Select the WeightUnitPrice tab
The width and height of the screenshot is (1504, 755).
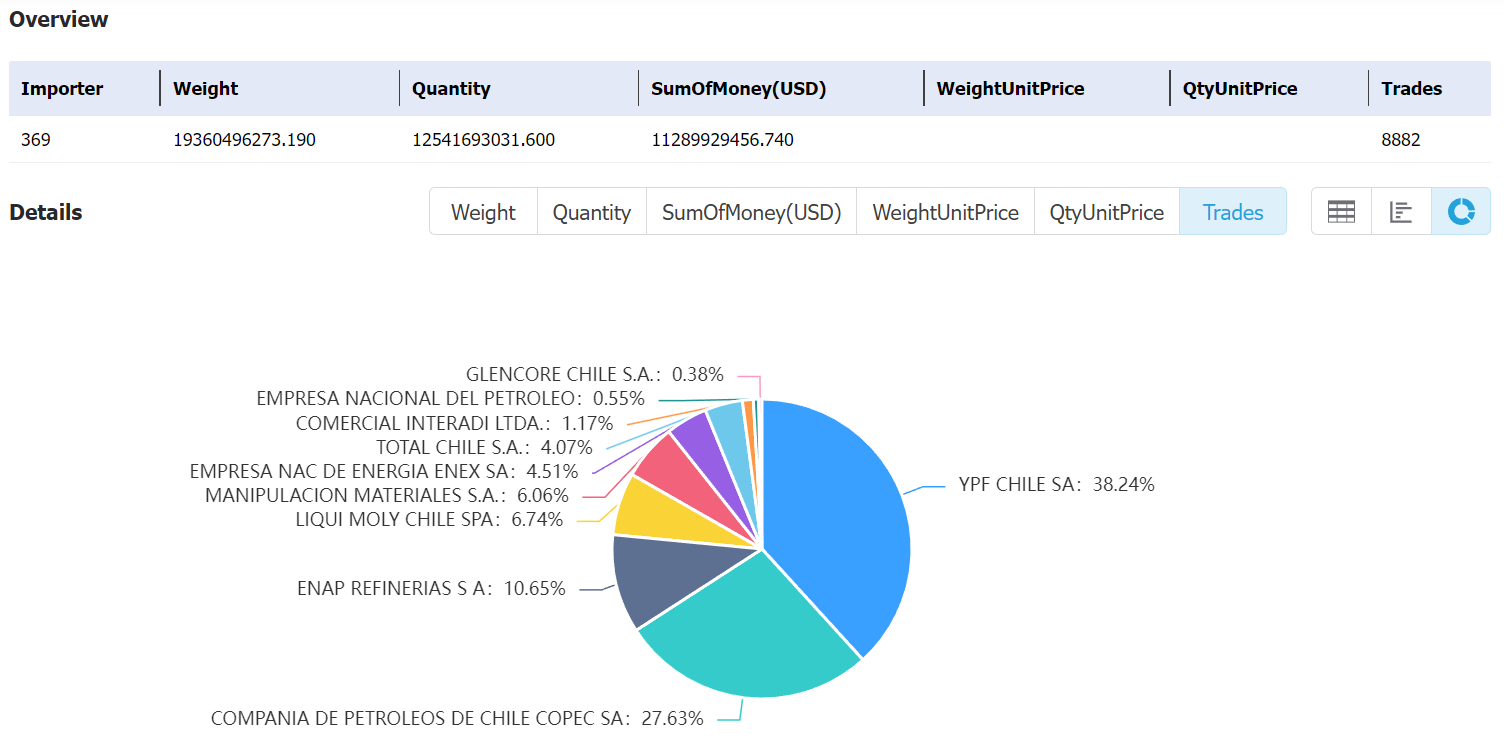(x=945, y=212)
